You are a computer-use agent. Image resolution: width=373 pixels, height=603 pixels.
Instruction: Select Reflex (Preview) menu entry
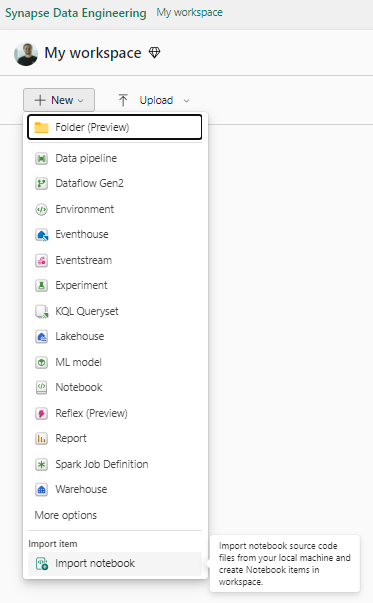tap(115, 413)
